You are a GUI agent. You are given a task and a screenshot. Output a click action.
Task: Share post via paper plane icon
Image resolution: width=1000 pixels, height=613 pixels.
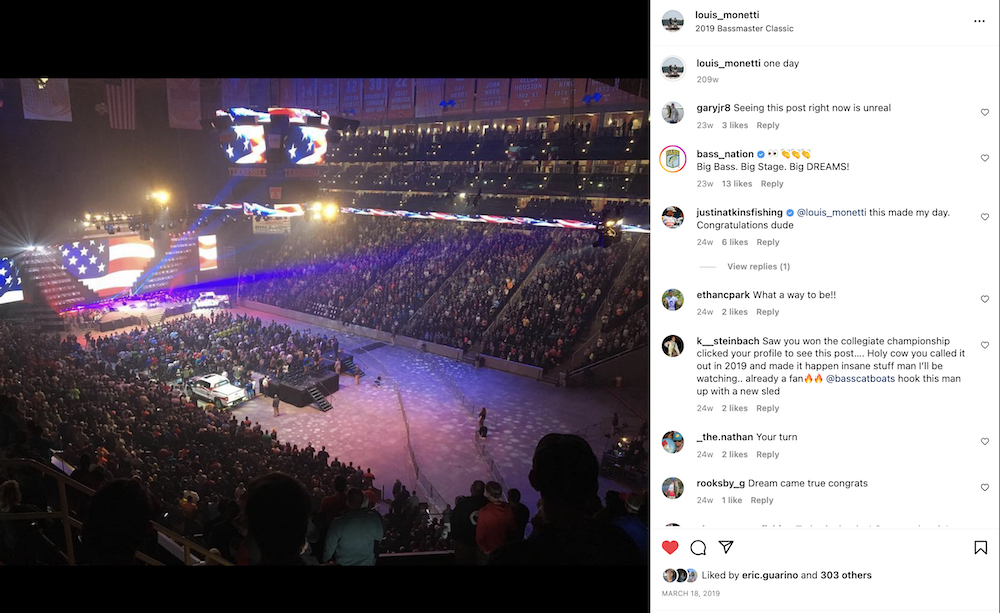(727, 547)
